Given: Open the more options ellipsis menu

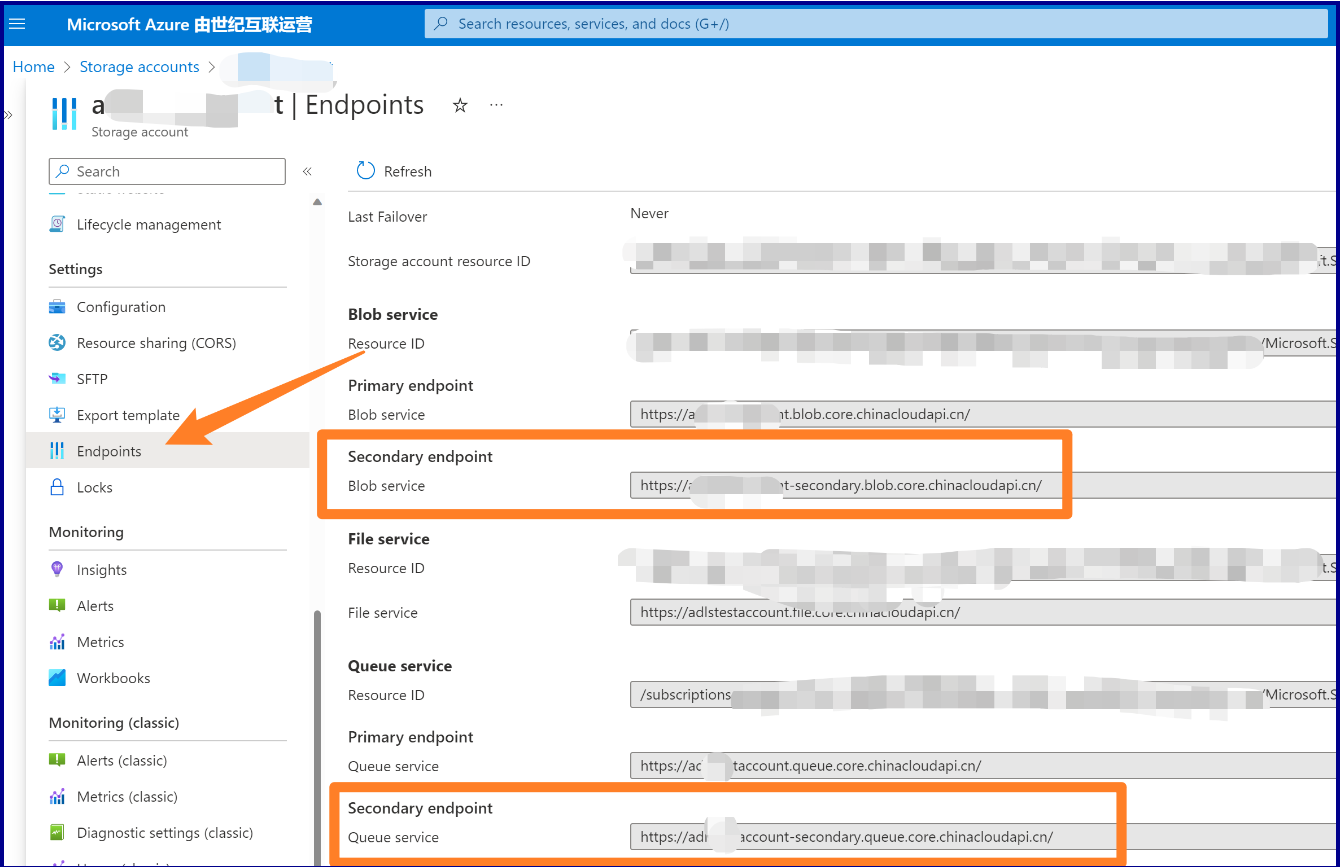Looking at the screenshot, I should tap(496, 105).
